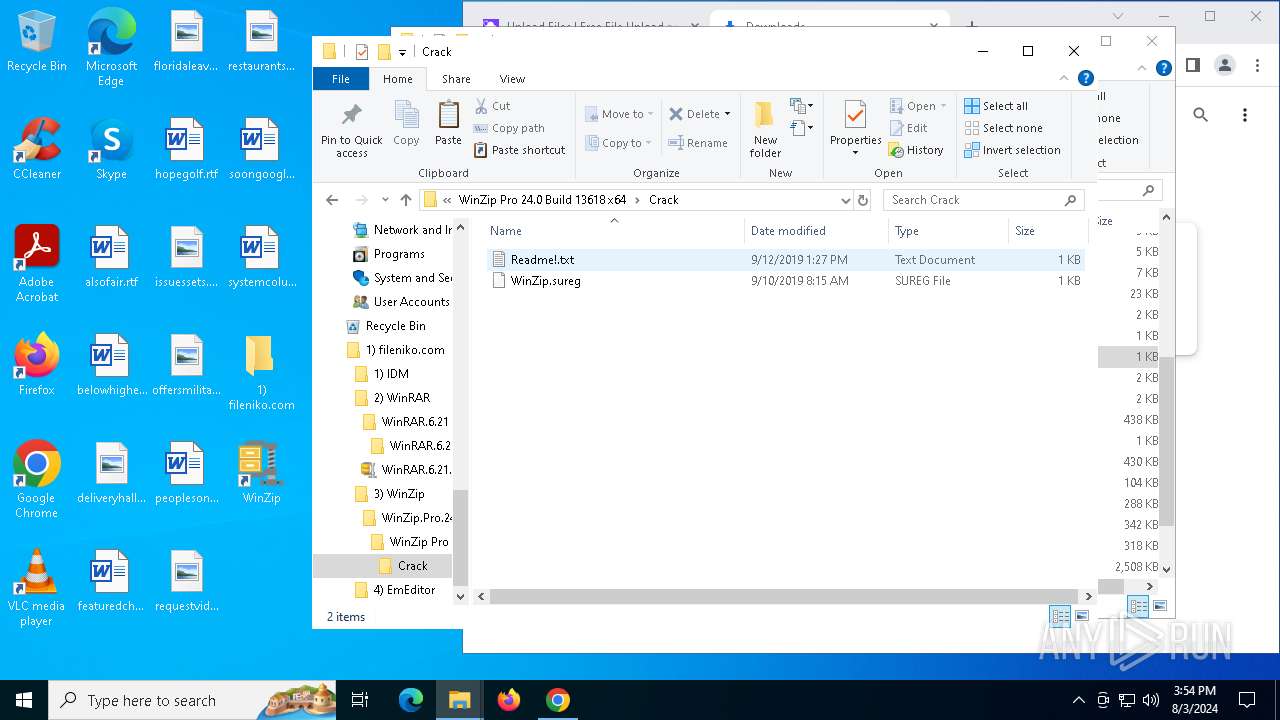The width and height of the screenshot is (1280, 720).
Task: Open Firefox from the taskbar
Action: click(509, 700)
